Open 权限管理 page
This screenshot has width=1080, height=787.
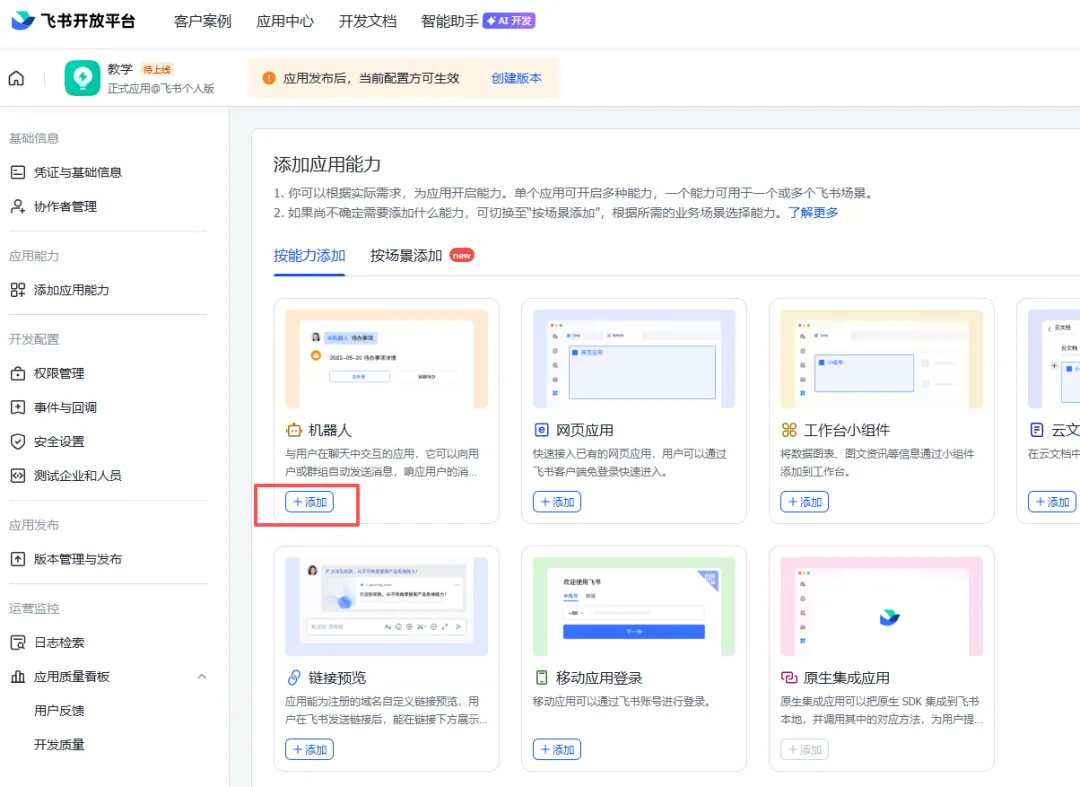click(59, 373)
